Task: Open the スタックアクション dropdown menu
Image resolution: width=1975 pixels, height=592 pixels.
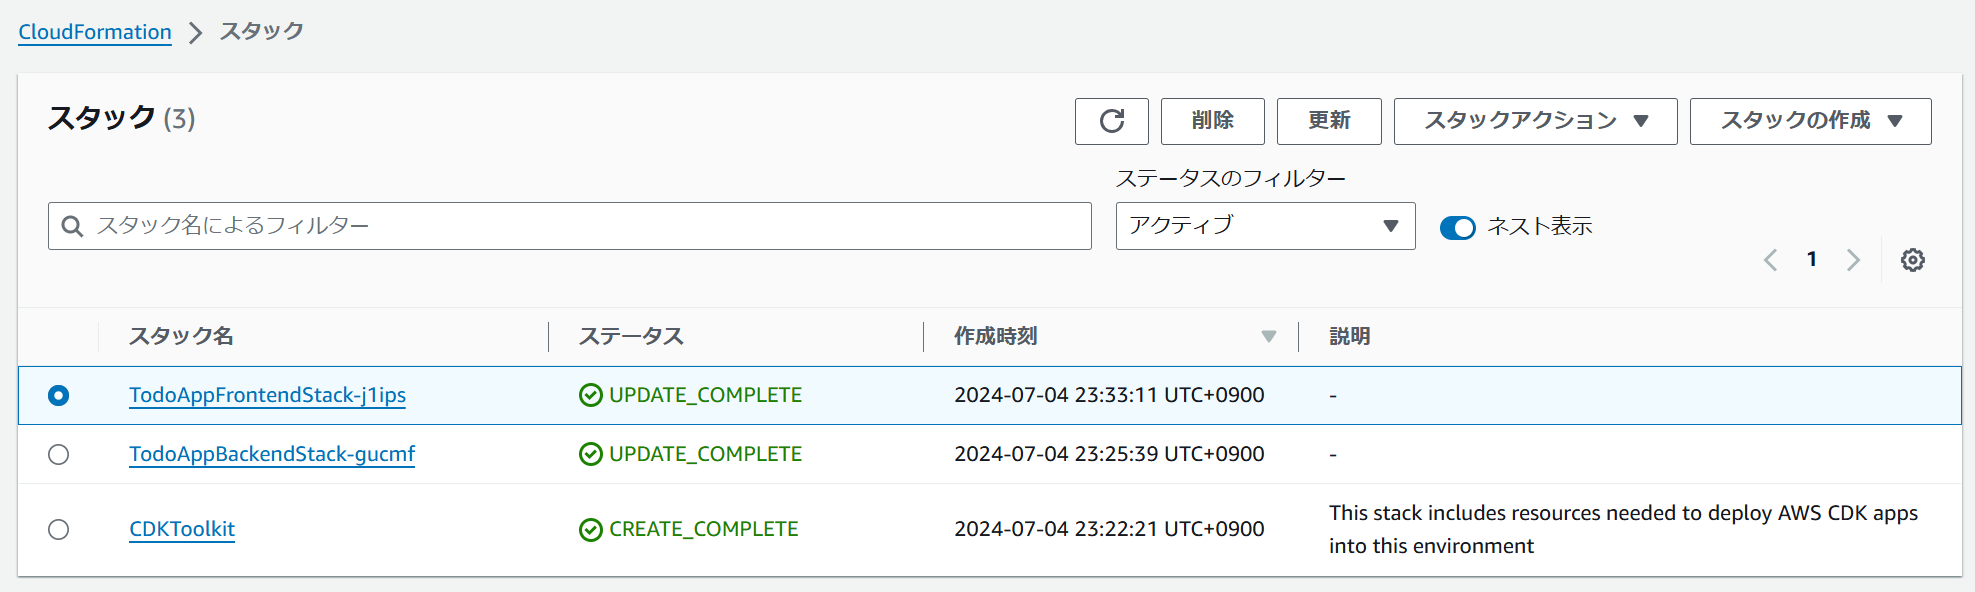Action: pos(1534,121)
